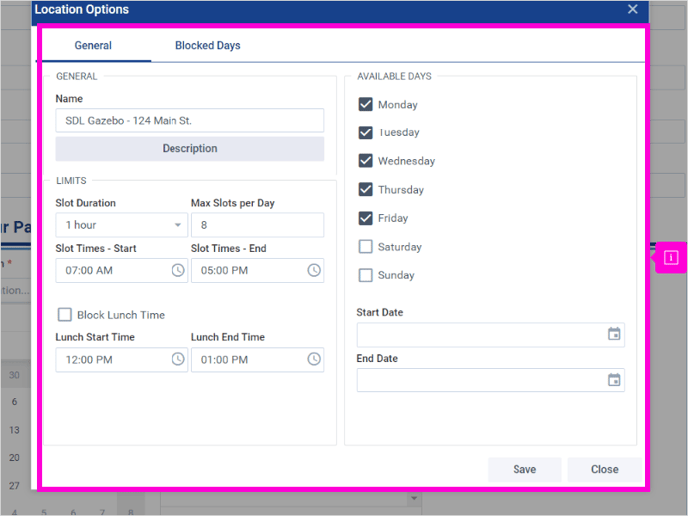Enable the Saturday checkbox
This screenshot has height=516, width=688.
(x=366, y=247)
